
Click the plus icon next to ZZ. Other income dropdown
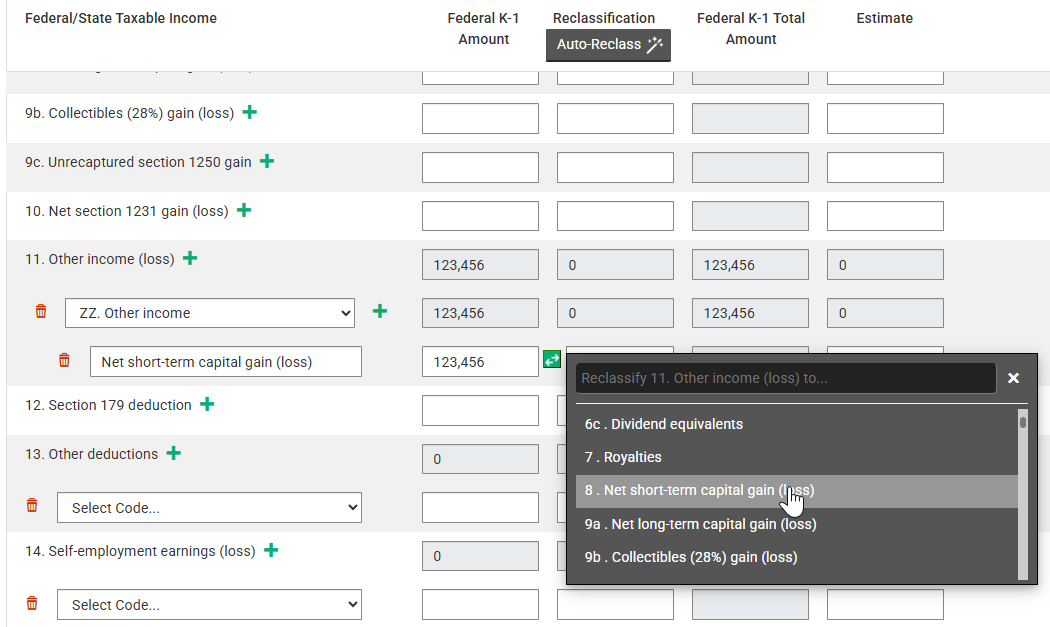(x=380, y=312)
